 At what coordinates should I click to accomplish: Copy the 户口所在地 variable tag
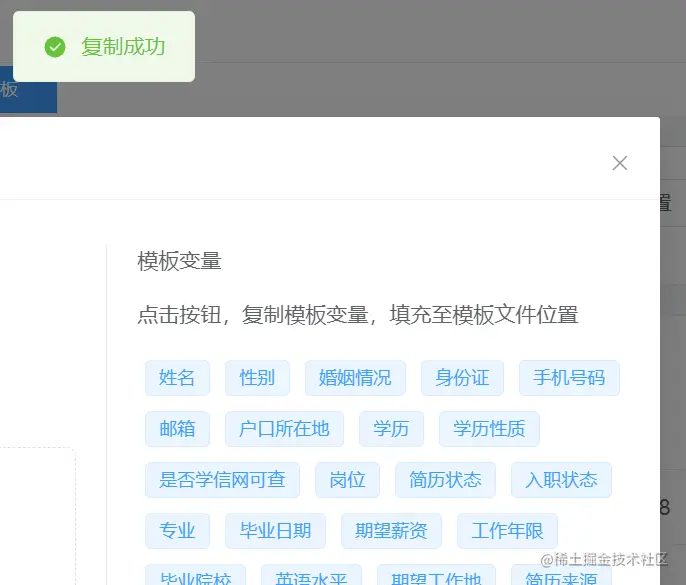(284, 429)
